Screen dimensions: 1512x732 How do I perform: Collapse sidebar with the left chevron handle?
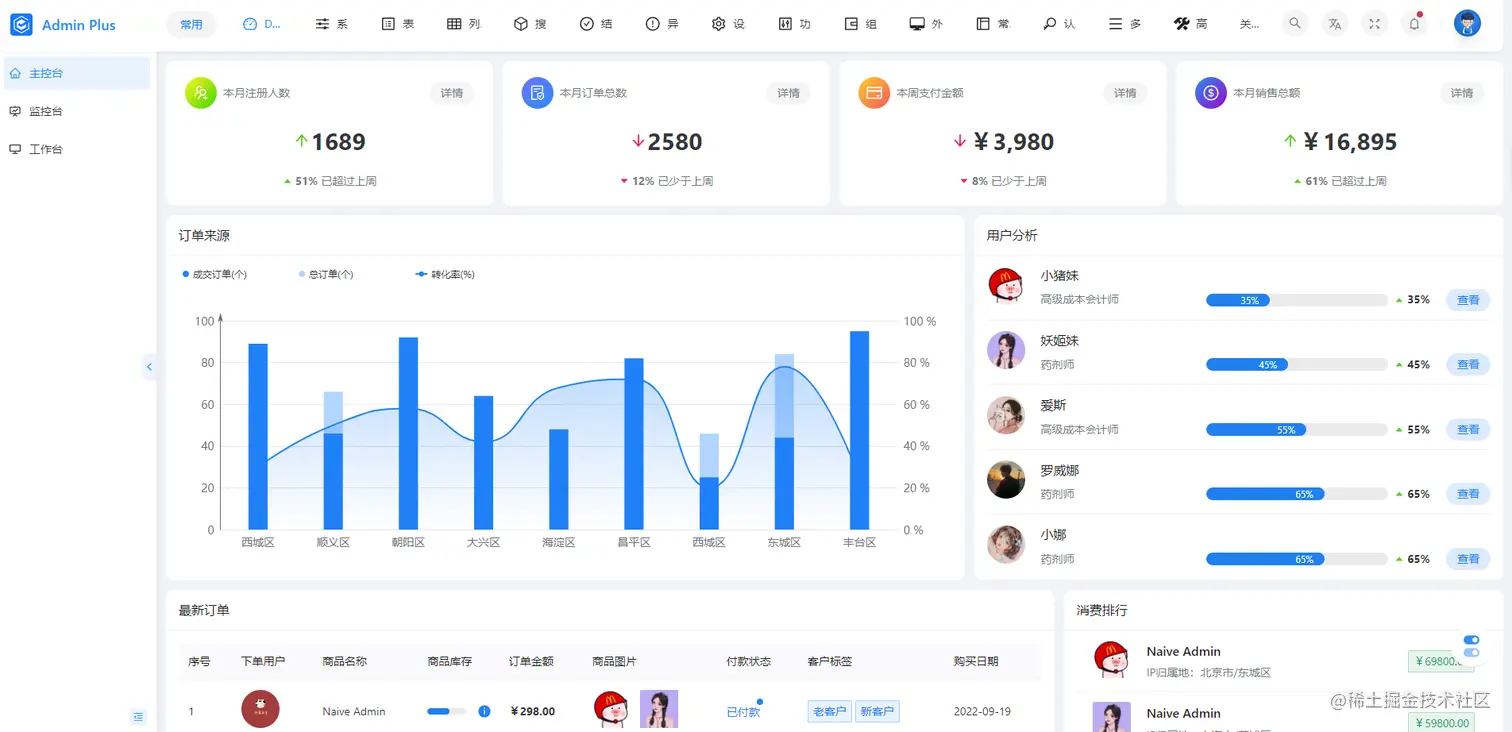pos(150,367)
